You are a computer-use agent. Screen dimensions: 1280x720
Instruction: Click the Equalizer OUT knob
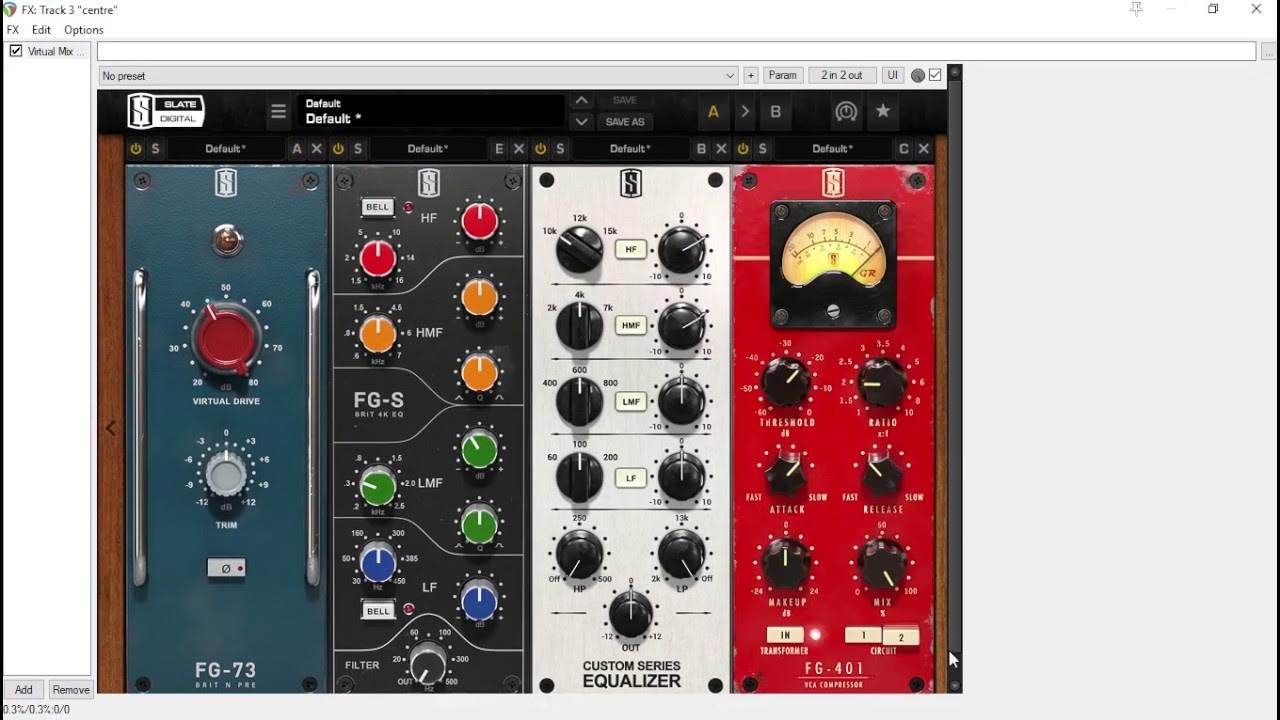point(630,613)
